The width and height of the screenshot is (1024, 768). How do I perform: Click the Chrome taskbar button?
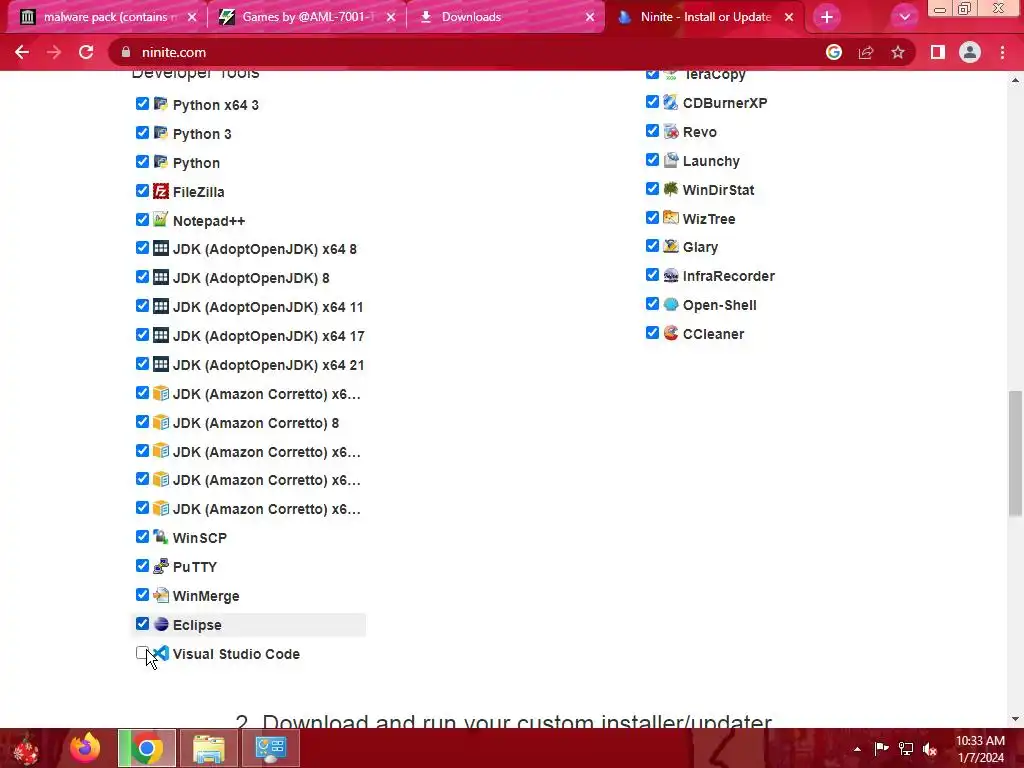tap(147, 748)
